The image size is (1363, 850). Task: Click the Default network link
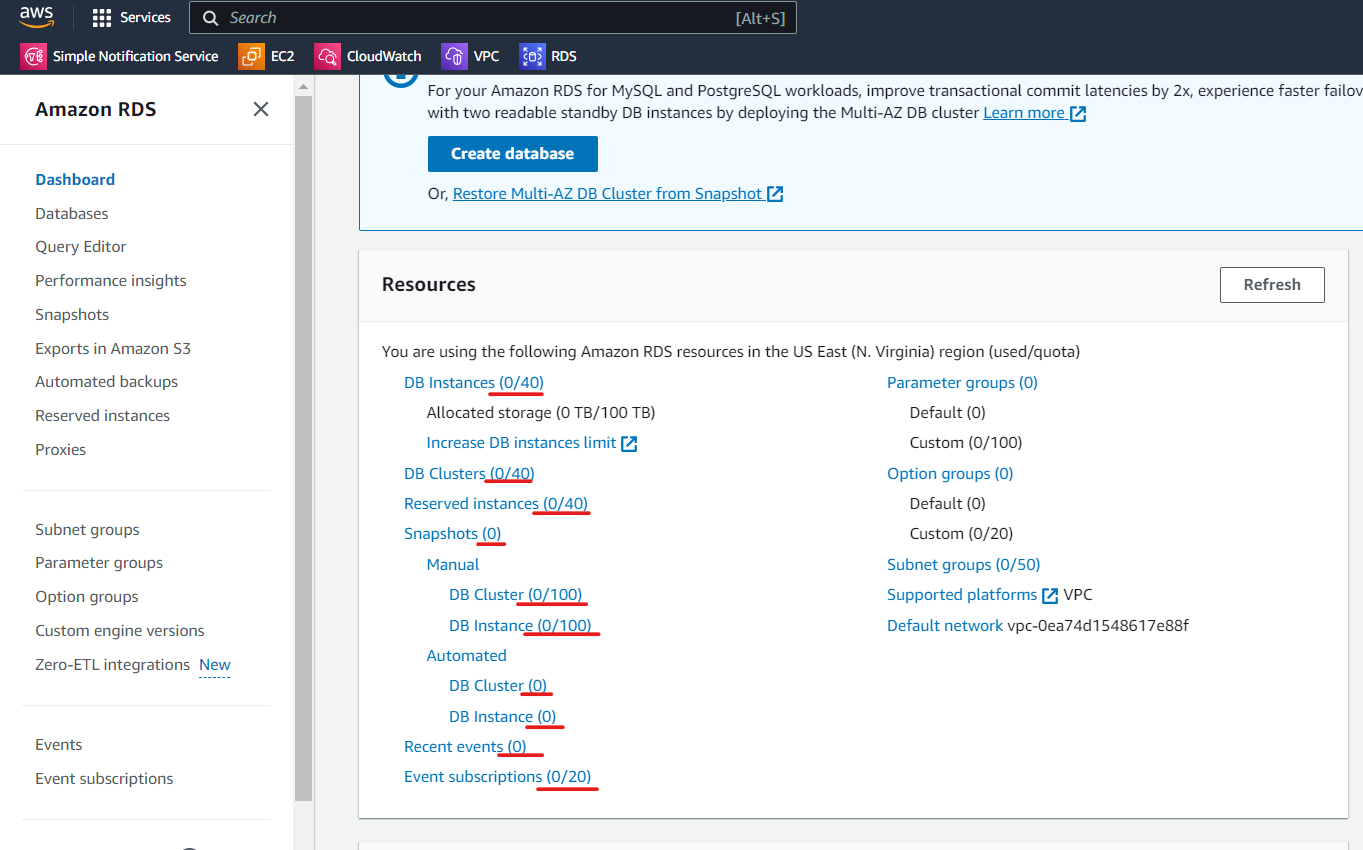coord(945,626)
